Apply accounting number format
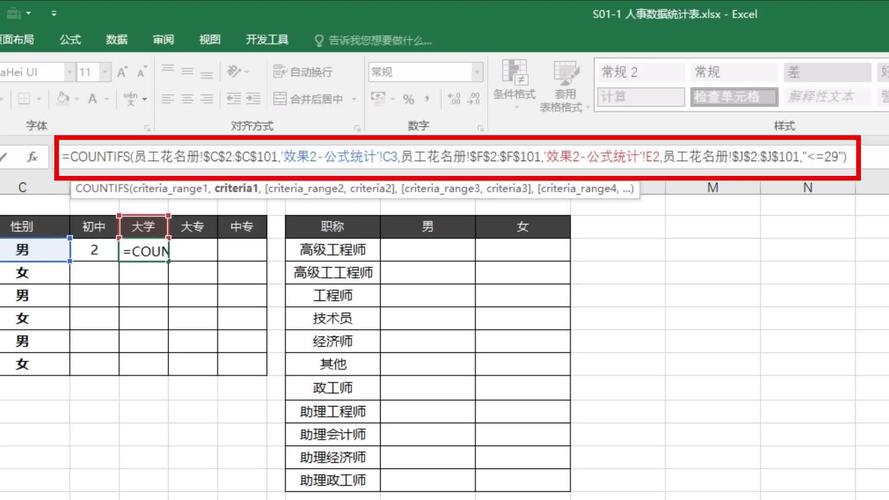This screenshot has height=500, width=889. pos(378,98)
